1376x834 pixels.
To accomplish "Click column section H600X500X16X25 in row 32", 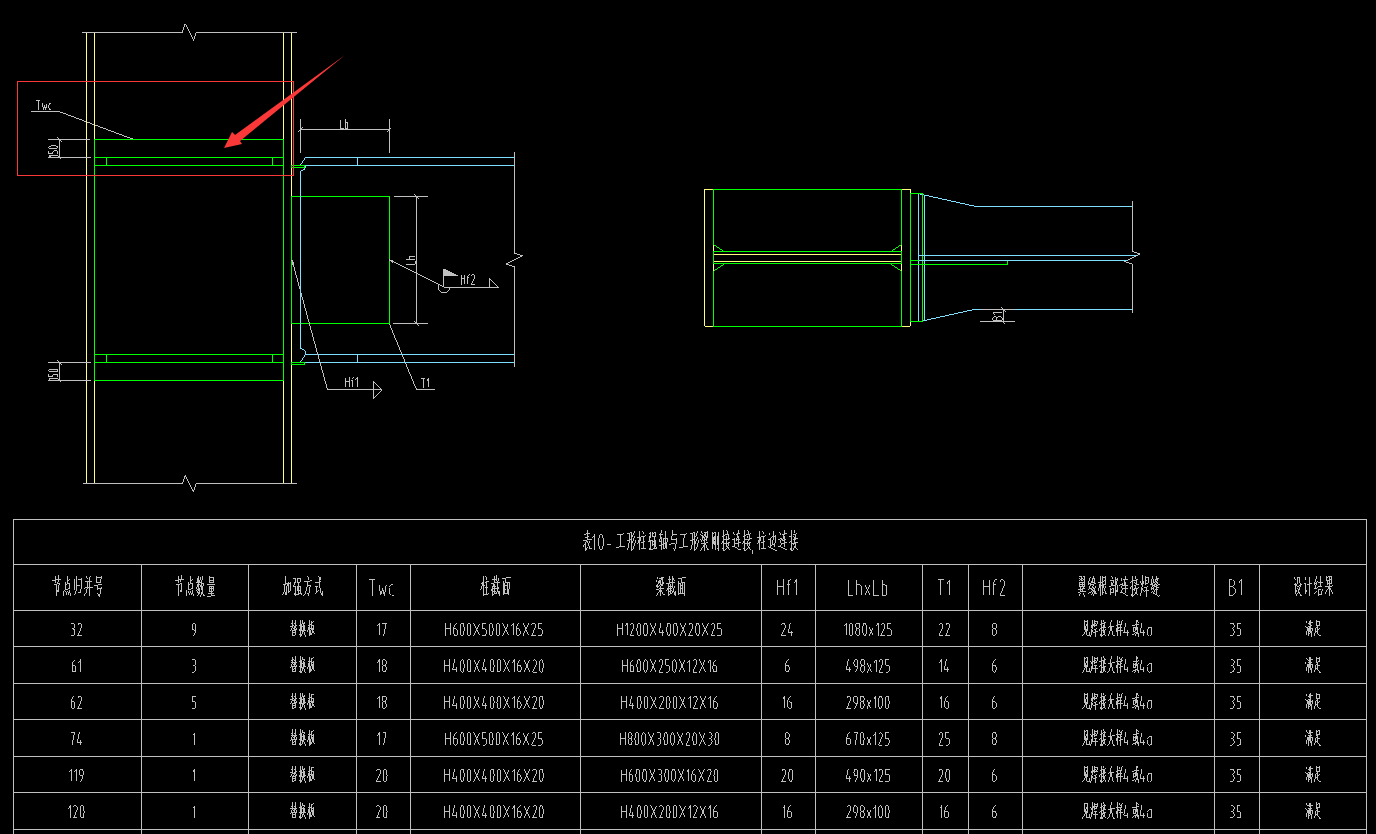I will tap(494, 630).
